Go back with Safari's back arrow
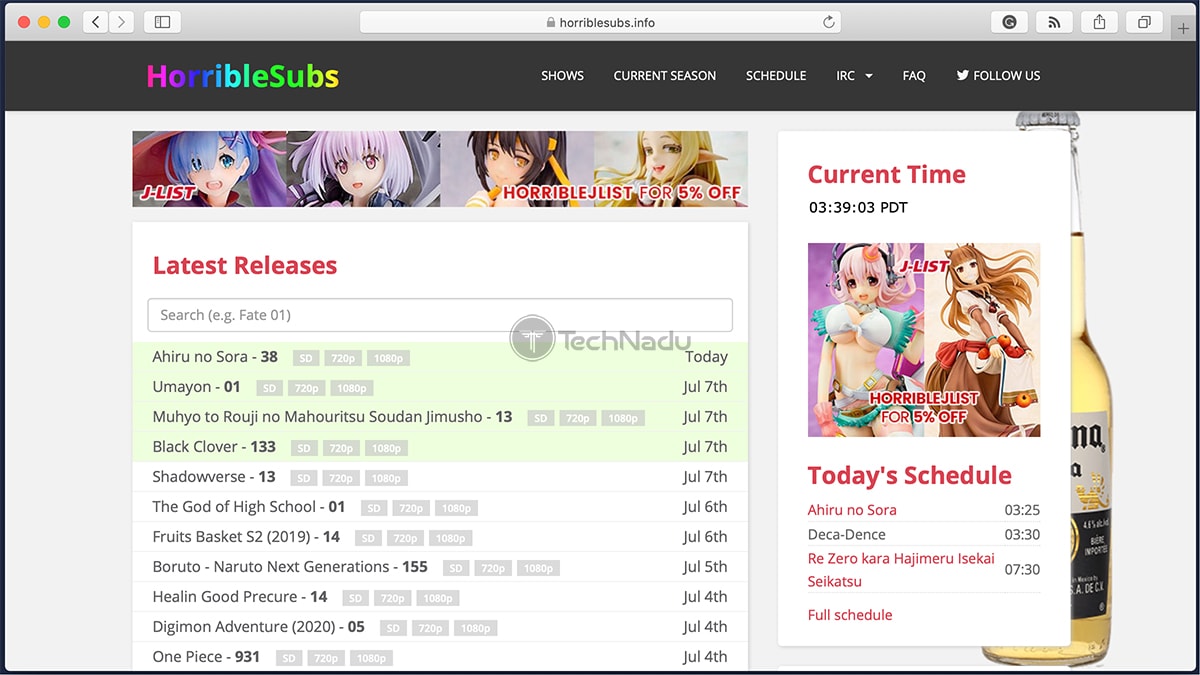Screen dimensions: 1200x675 tap(96, 22)
